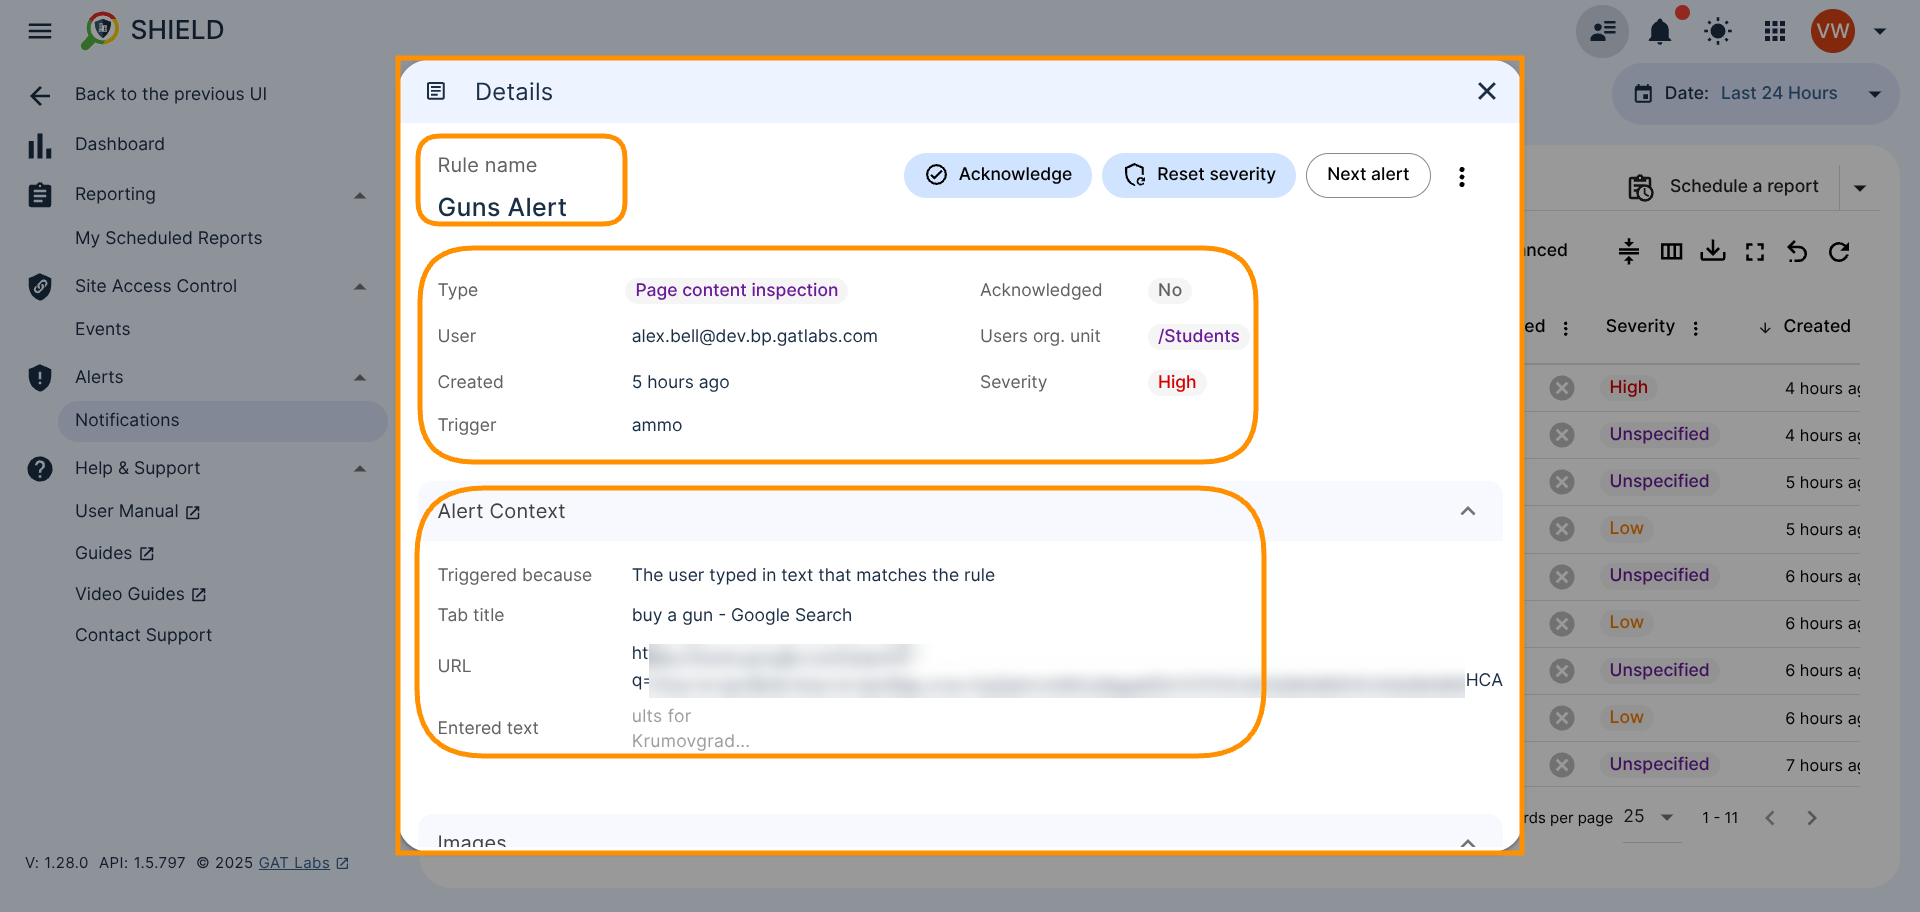Click the buy a gun tab title text
This screenshot has height=912, width=1920.
[742, 615]
